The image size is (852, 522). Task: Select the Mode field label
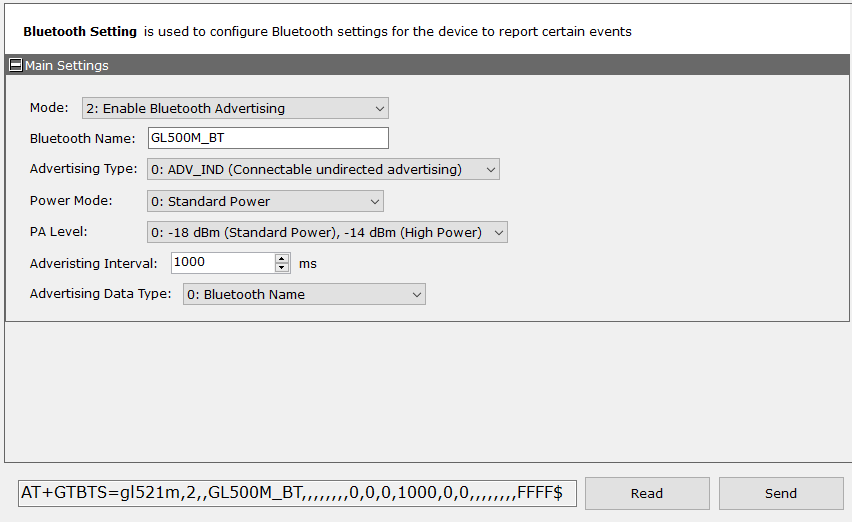[49, 108]
